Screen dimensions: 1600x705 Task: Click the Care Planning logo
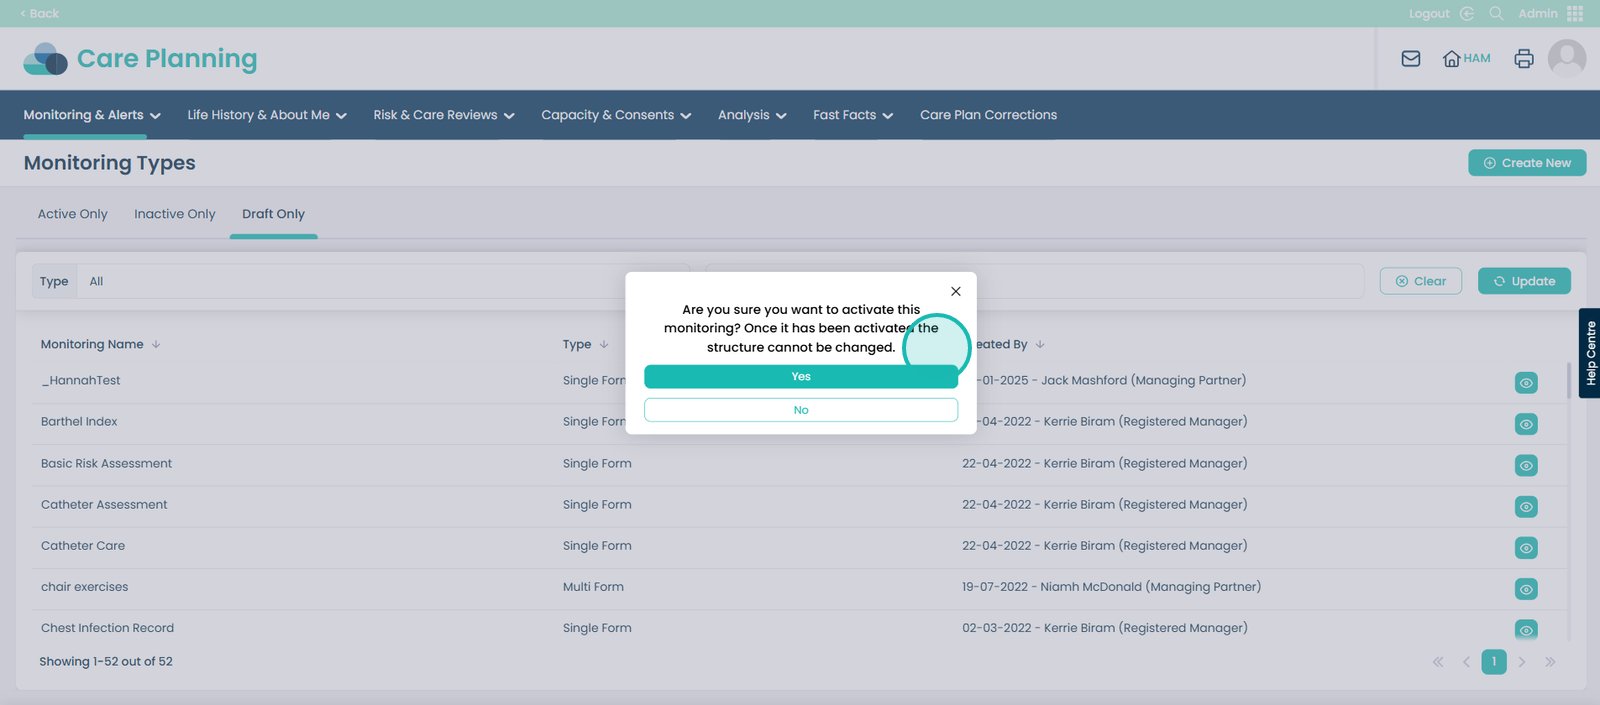[x=141, y=59]
